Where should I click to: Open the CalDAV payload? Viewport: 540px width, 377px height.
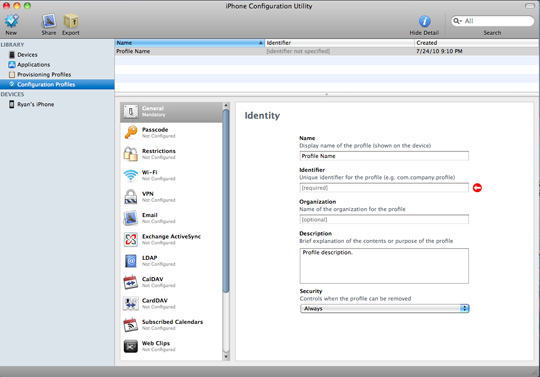coord(171,282)
